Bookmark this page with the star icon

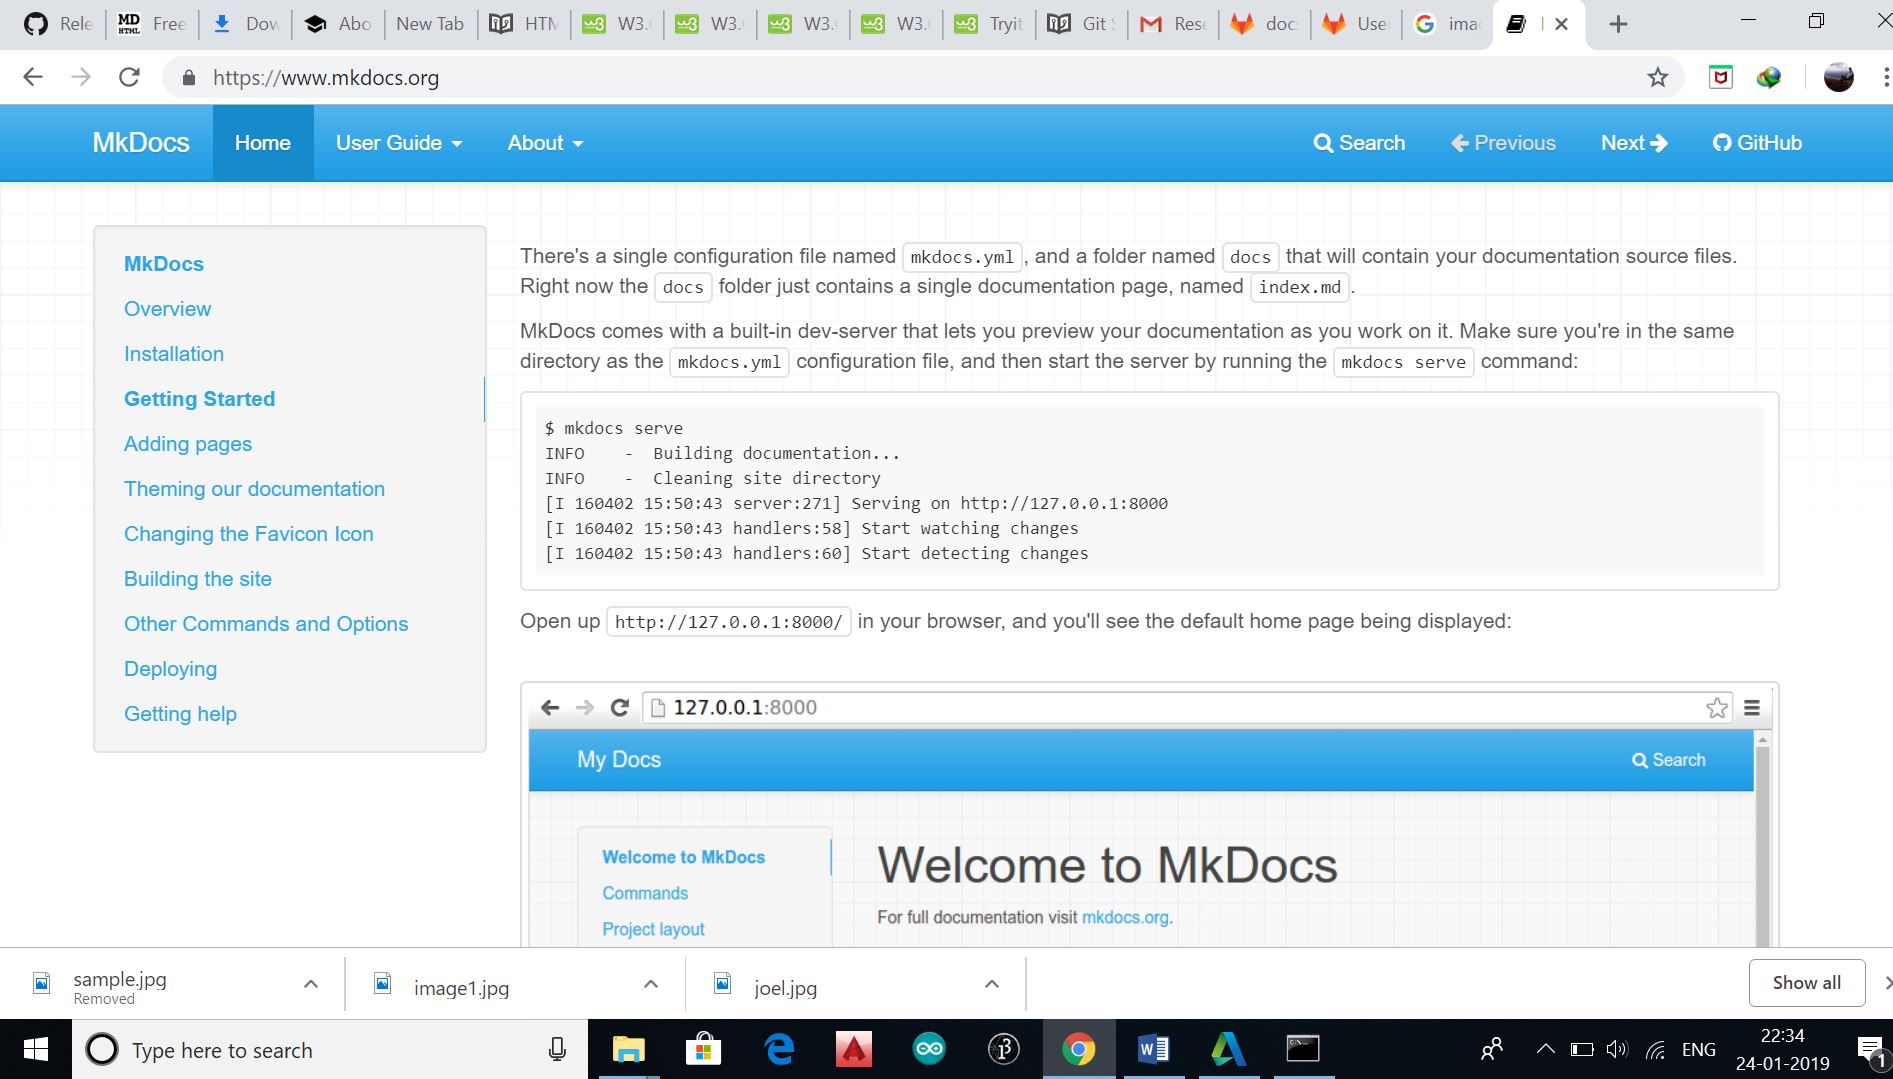coord(1658,77)
